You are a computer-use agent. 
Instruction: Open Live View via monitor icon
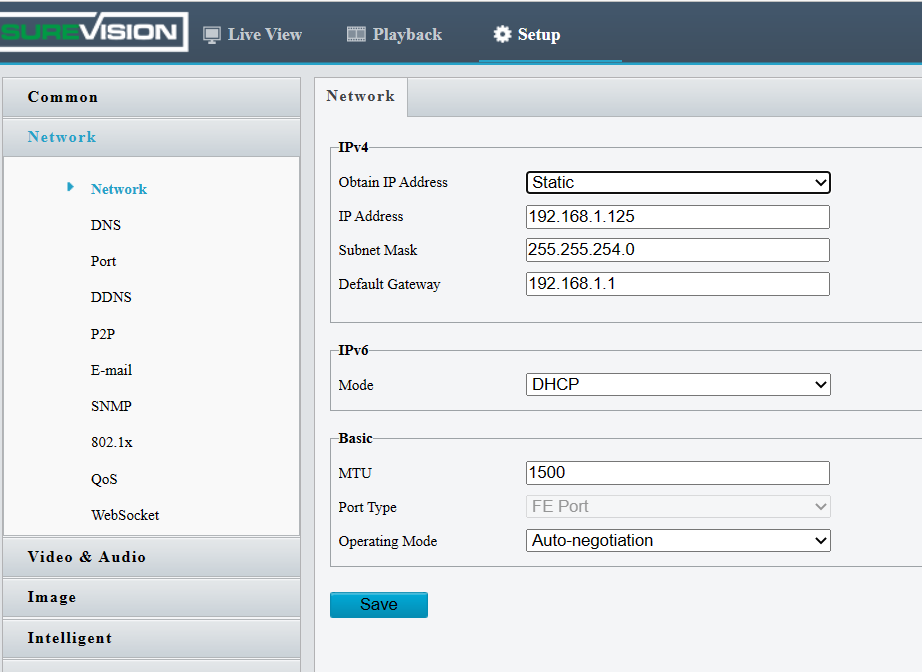pos(212,35)
